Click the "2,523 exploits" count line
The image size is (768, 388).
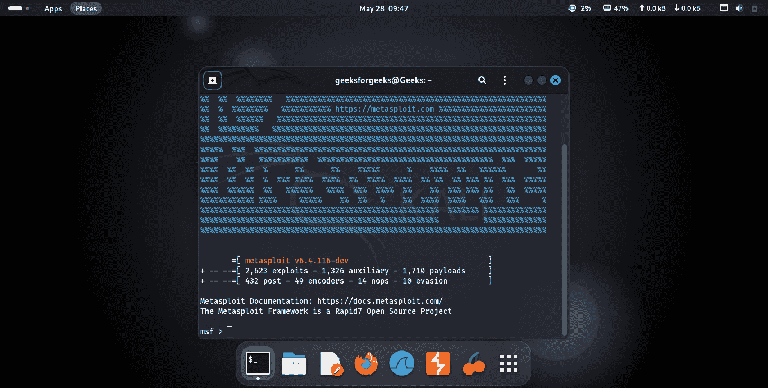click(355, 270)
